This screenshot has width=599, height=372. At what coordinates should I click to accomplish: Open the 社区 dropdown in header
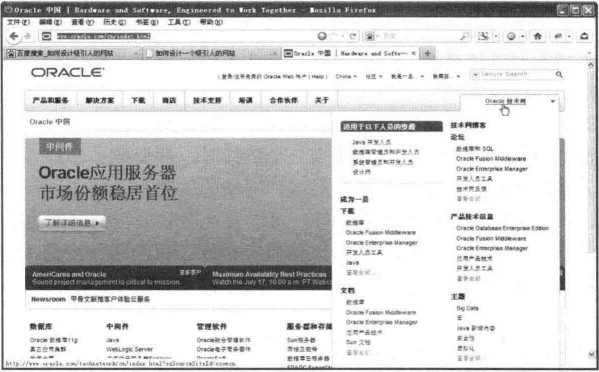tap(374, 76)
